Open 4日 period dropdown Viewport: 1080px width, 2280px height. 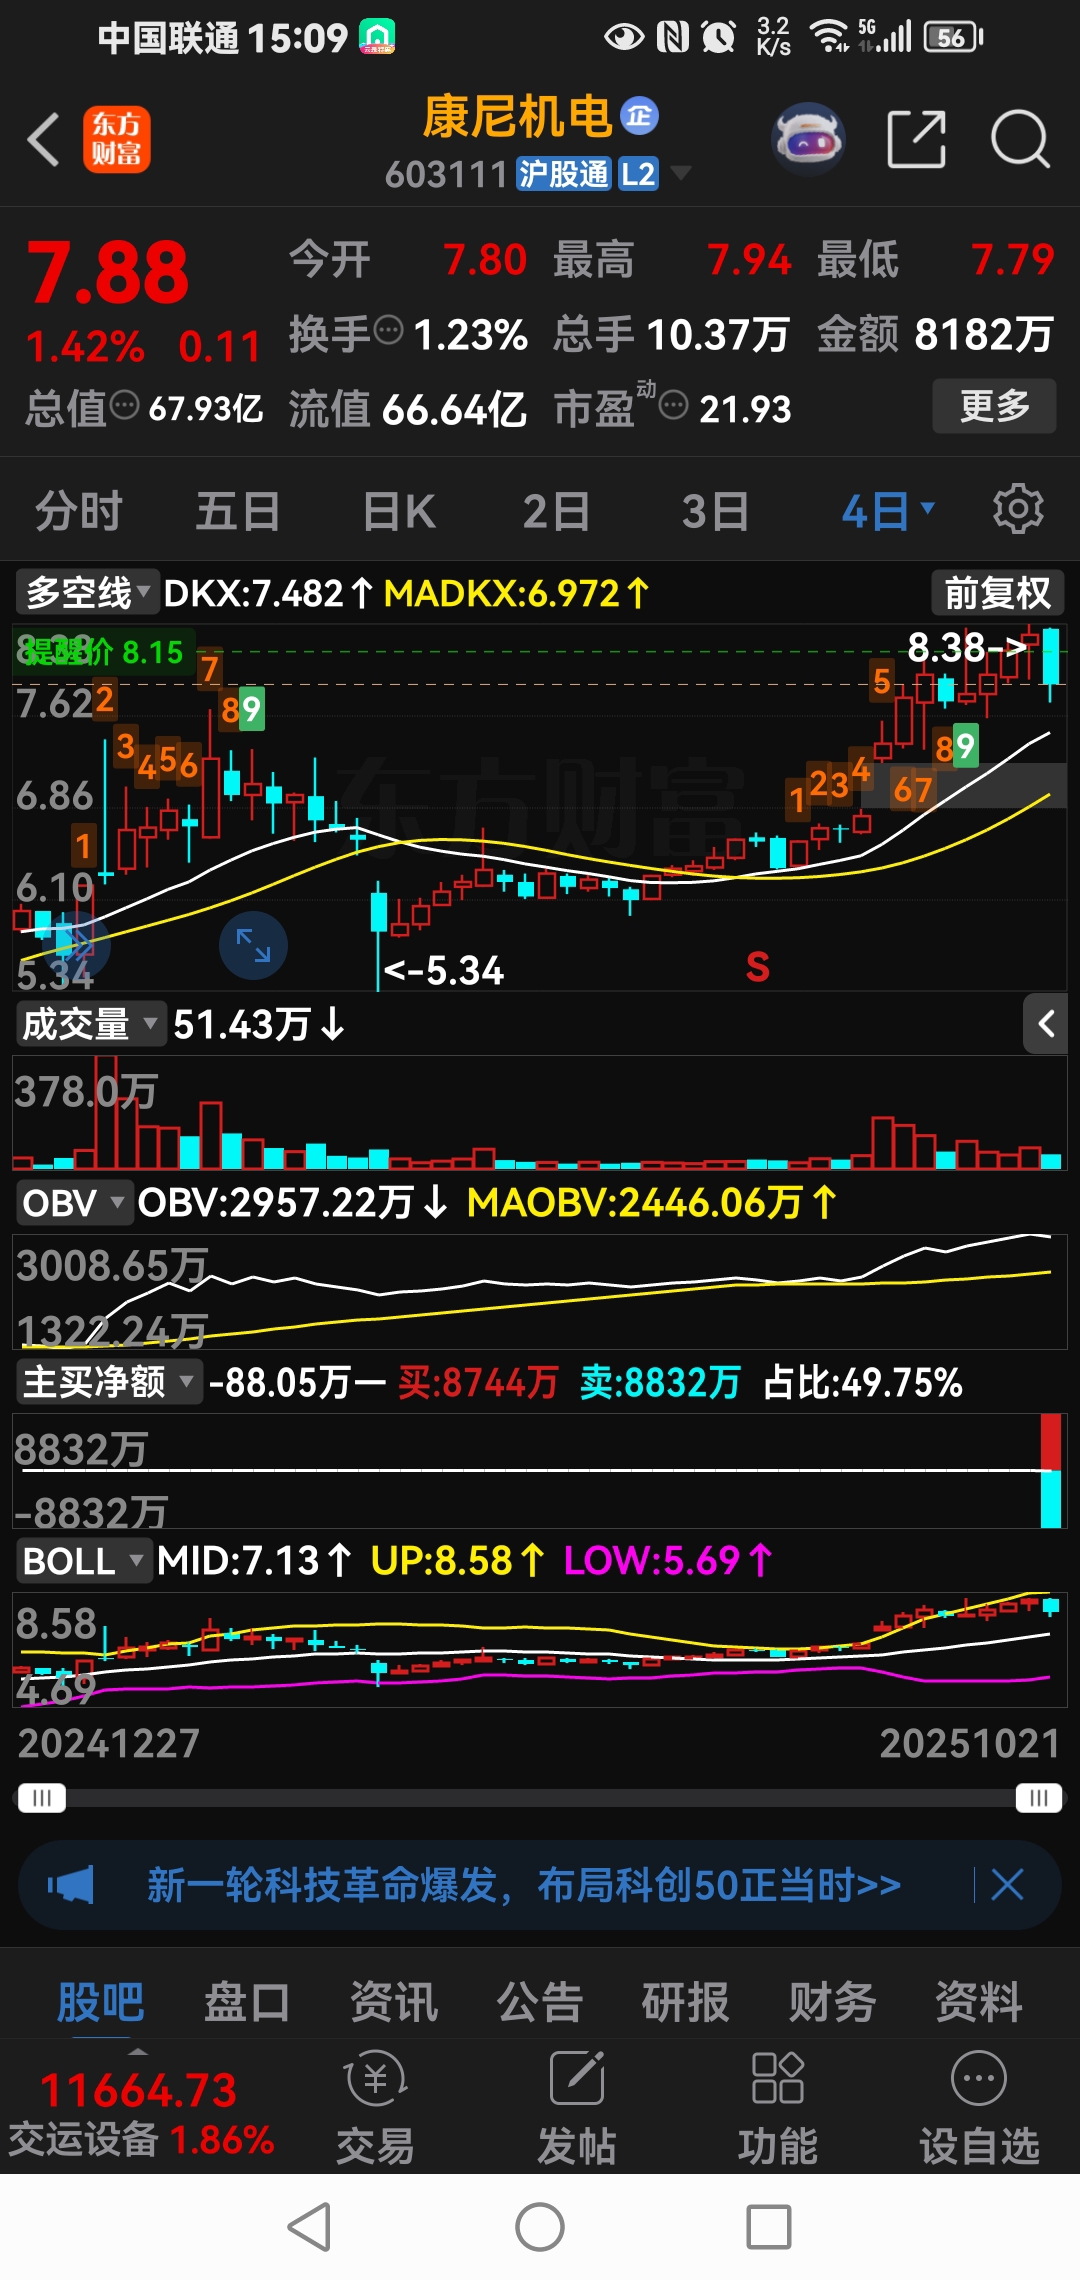(888, 511)
